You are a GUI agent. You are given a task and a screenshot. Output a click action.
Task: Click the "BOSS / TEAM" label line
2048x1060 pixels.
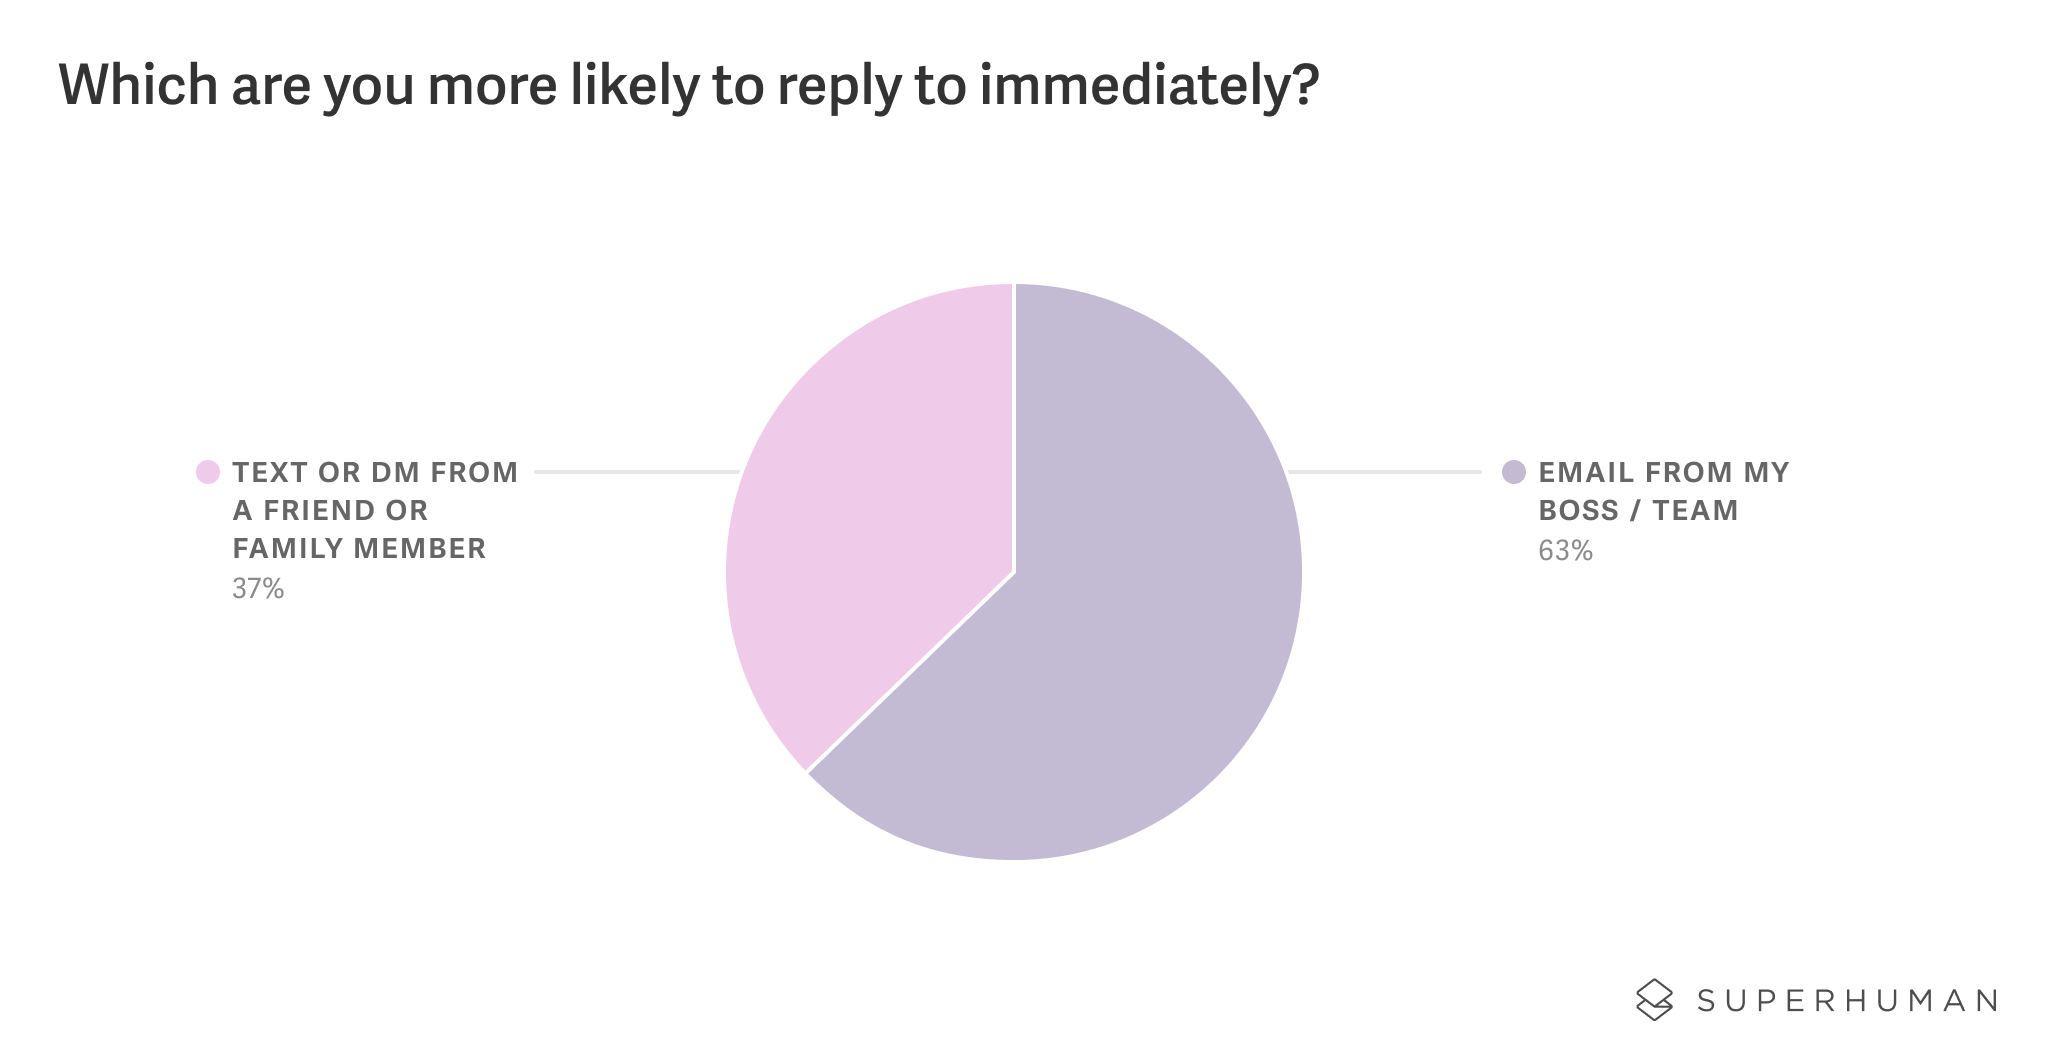point(1638,510)
